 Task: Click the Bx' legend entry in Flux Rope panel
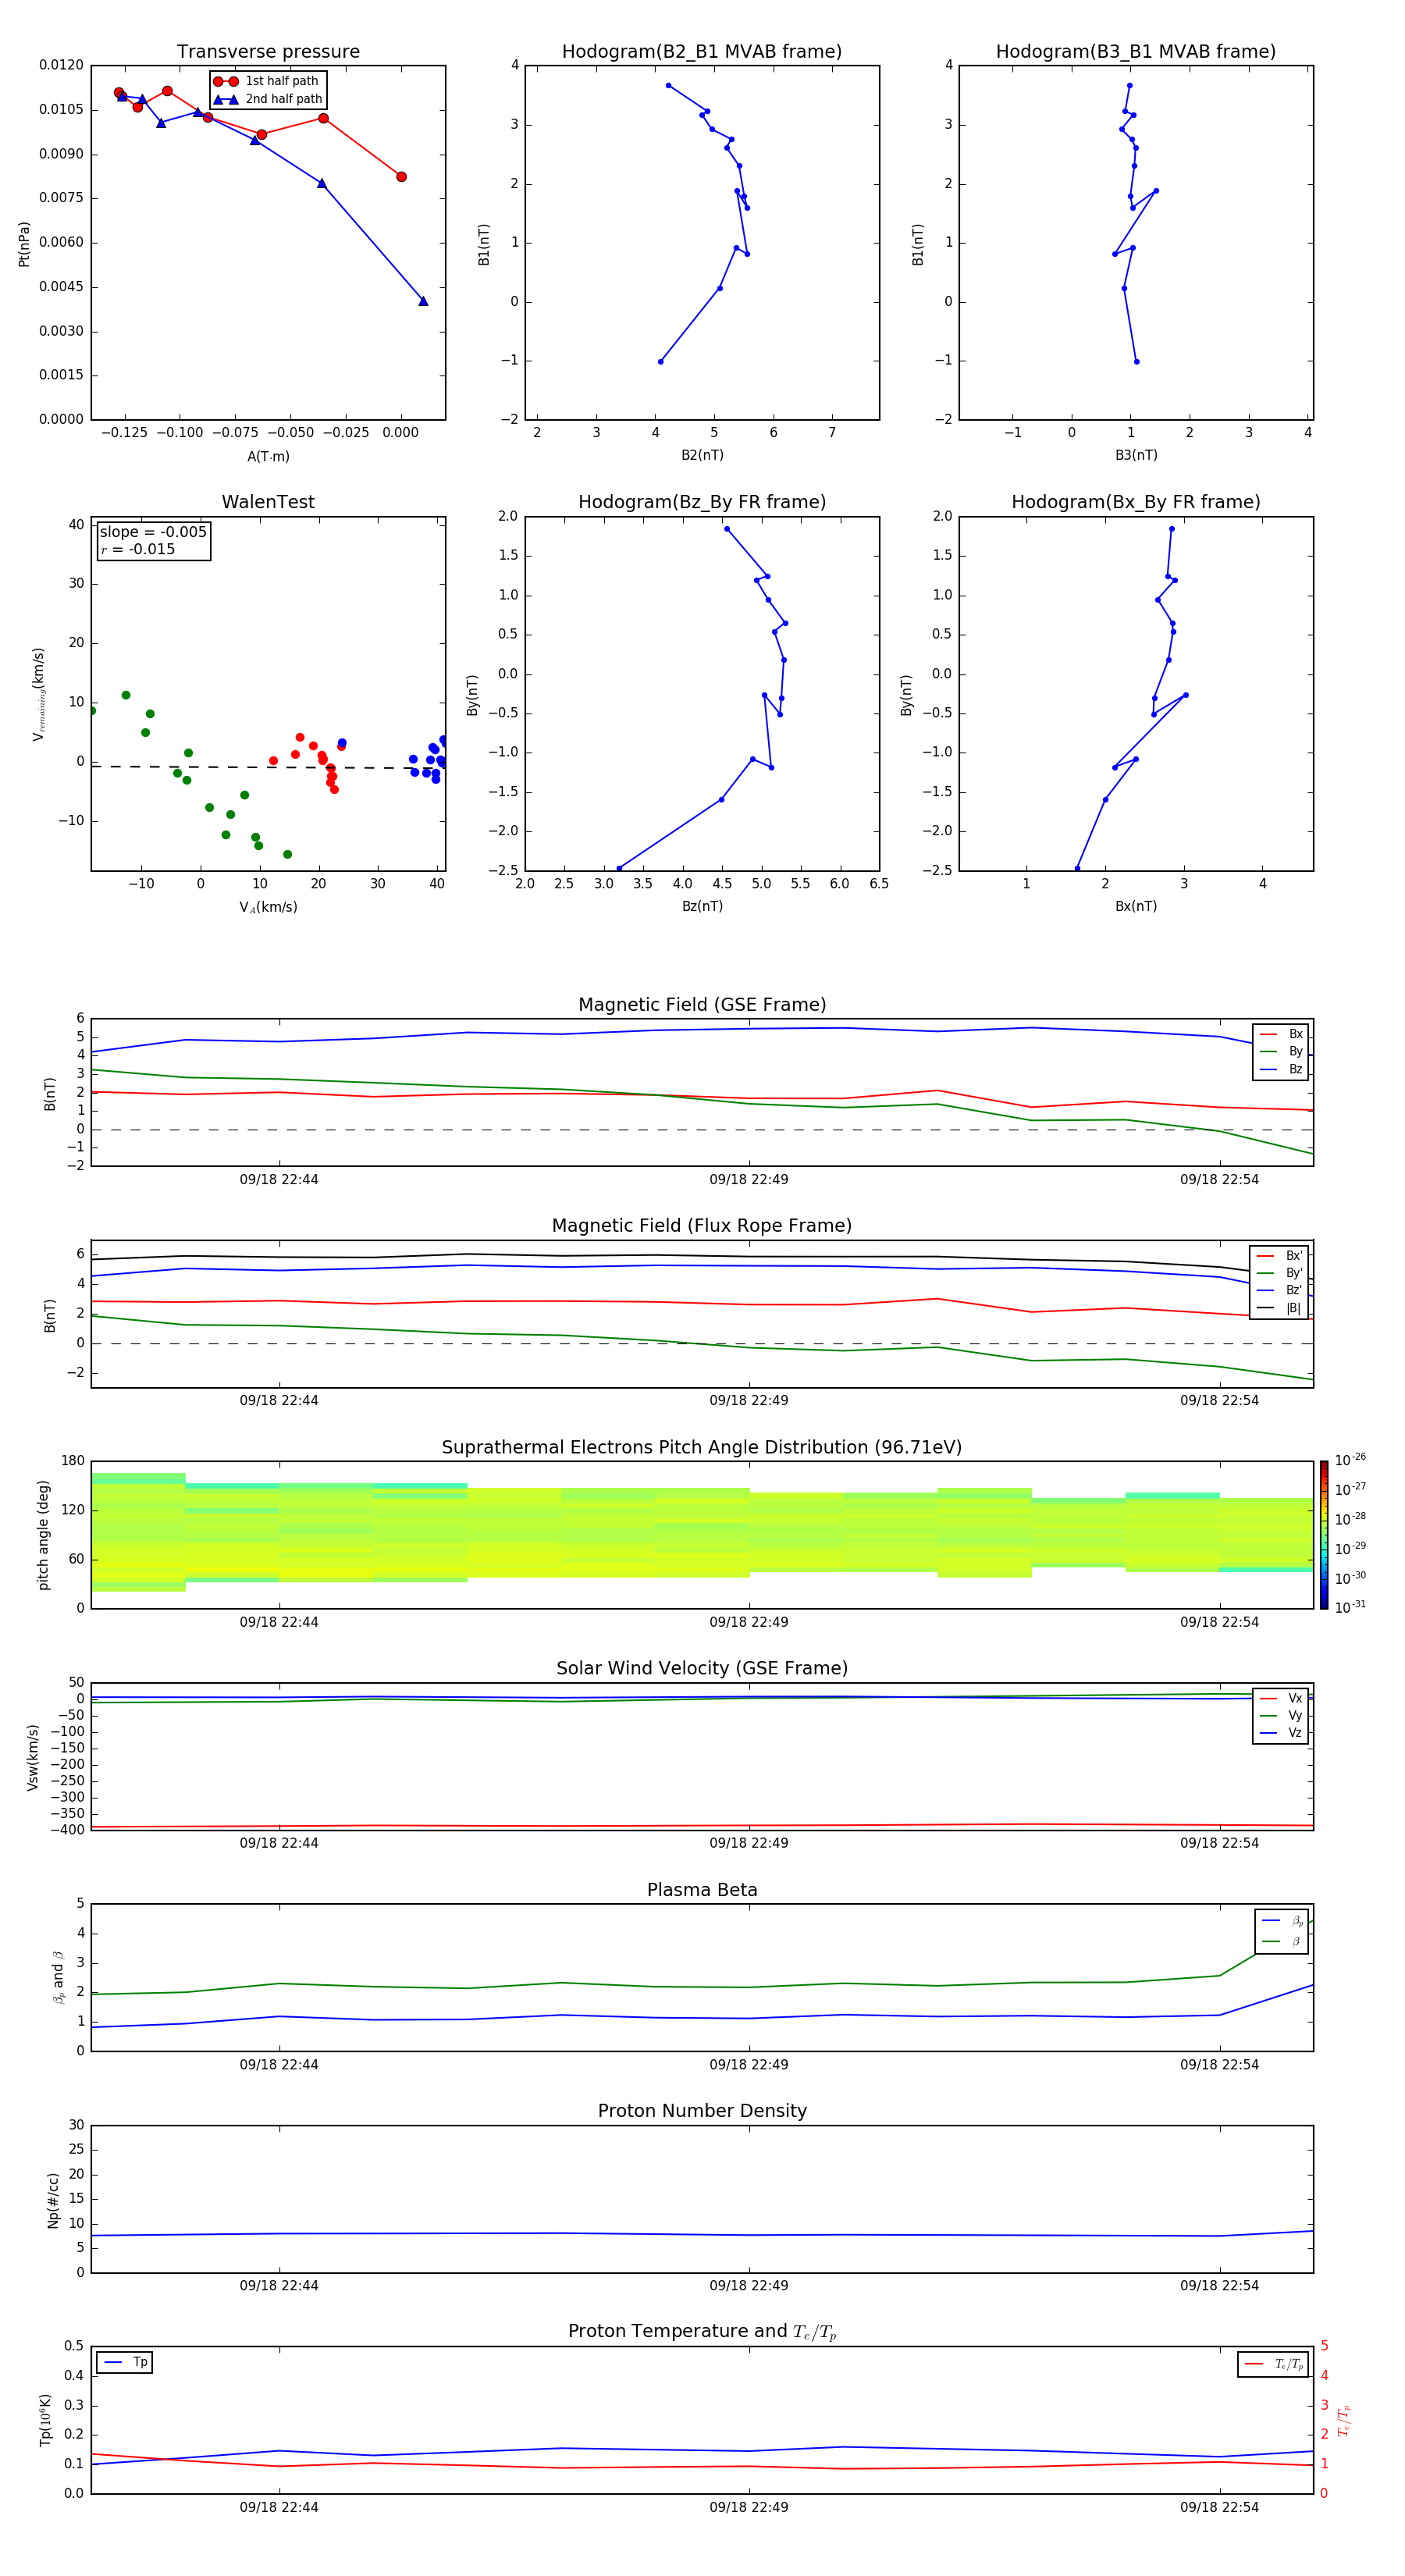(1279, 1256)
